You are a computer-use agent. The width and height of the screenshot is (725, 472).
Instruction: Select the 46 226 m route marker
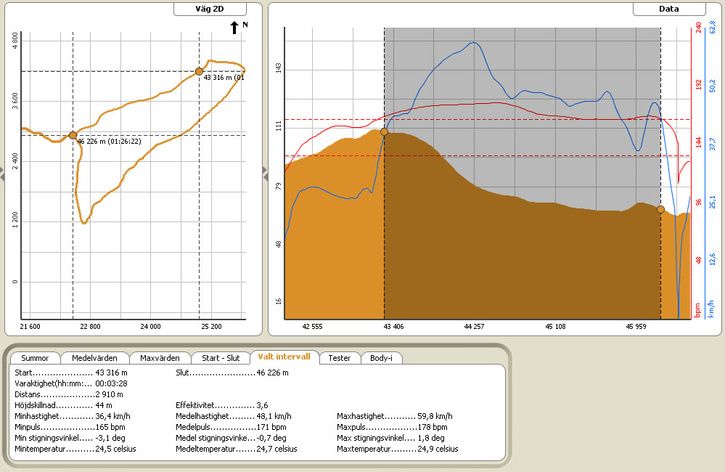[x=73, y=135]
